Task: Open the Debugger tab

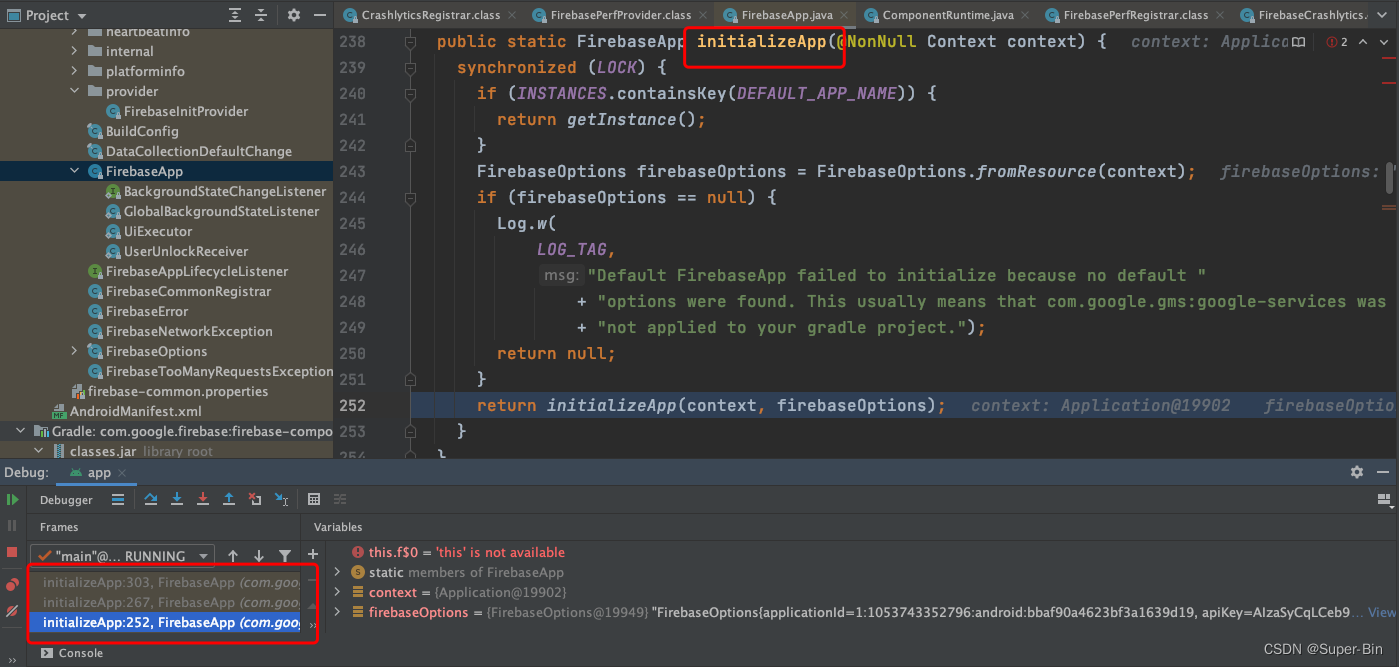Action: (66, 499)
